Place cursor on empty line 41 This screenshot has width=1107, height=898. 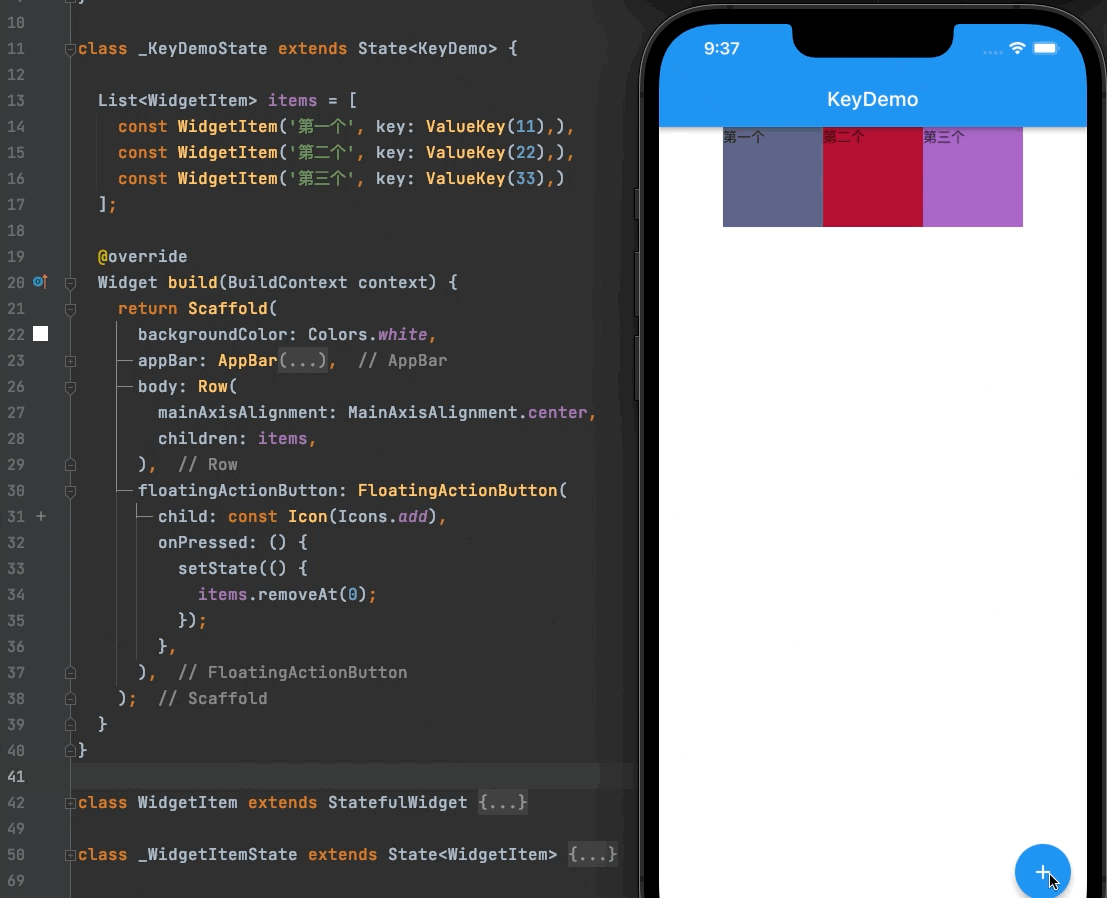pos(335,777)
